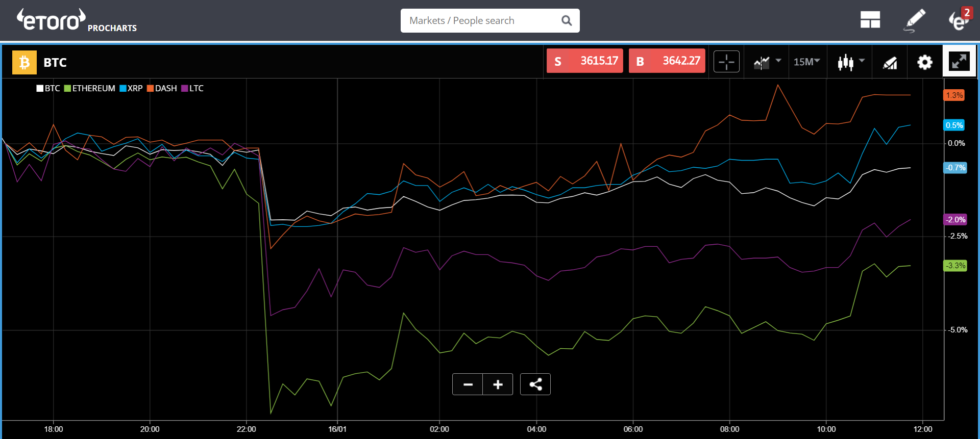Click the Buy button at 3642.27

pos(666,62)
